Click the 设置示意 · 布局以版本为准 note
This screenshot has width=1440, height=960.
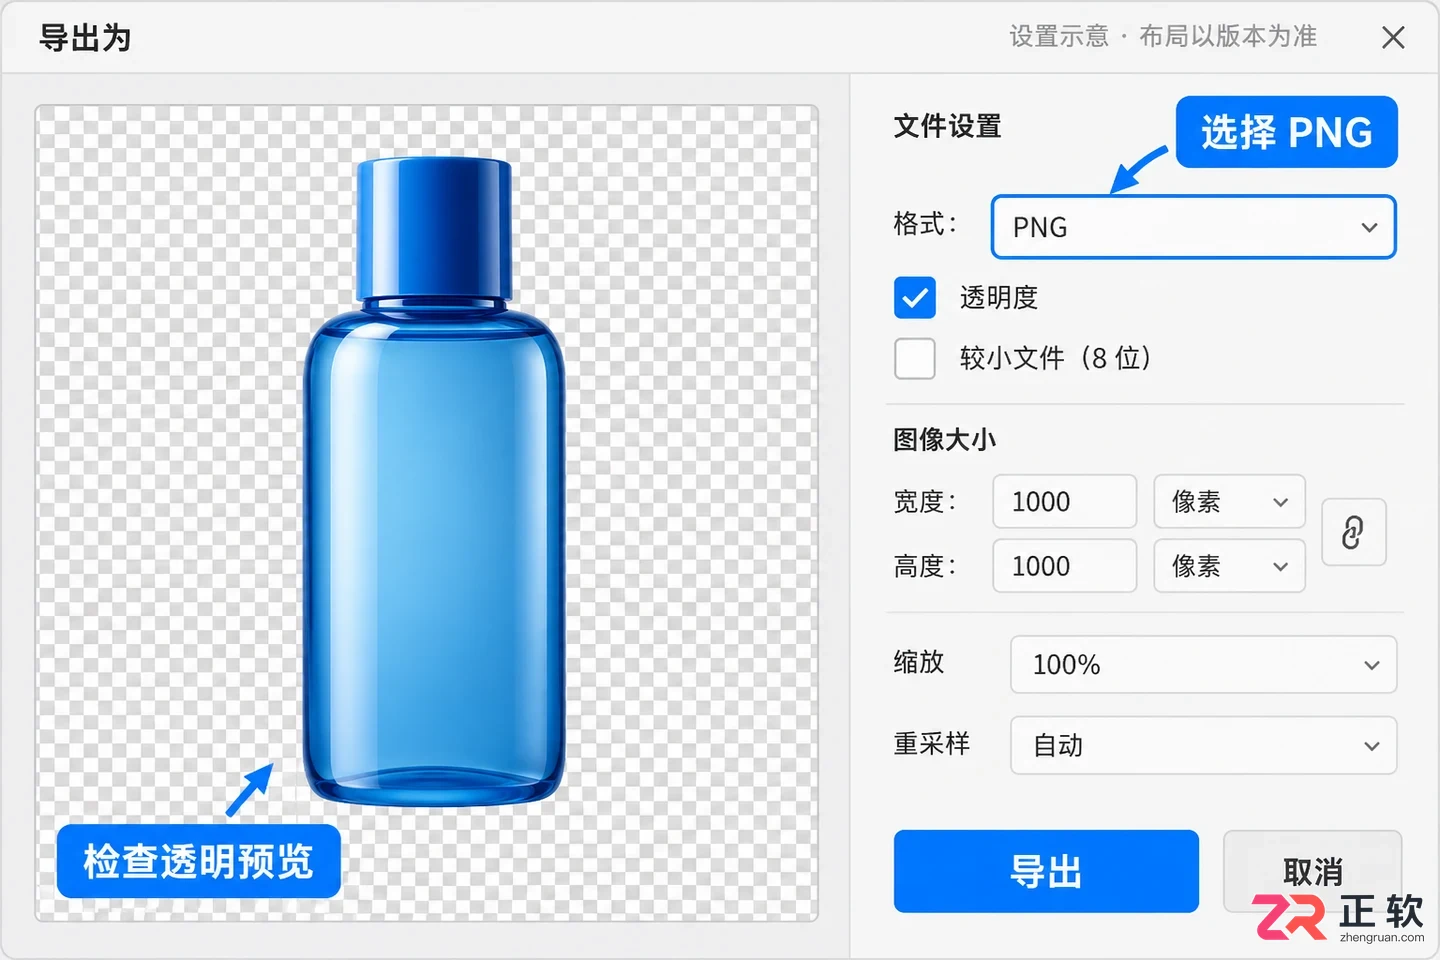pos(1163,37)
